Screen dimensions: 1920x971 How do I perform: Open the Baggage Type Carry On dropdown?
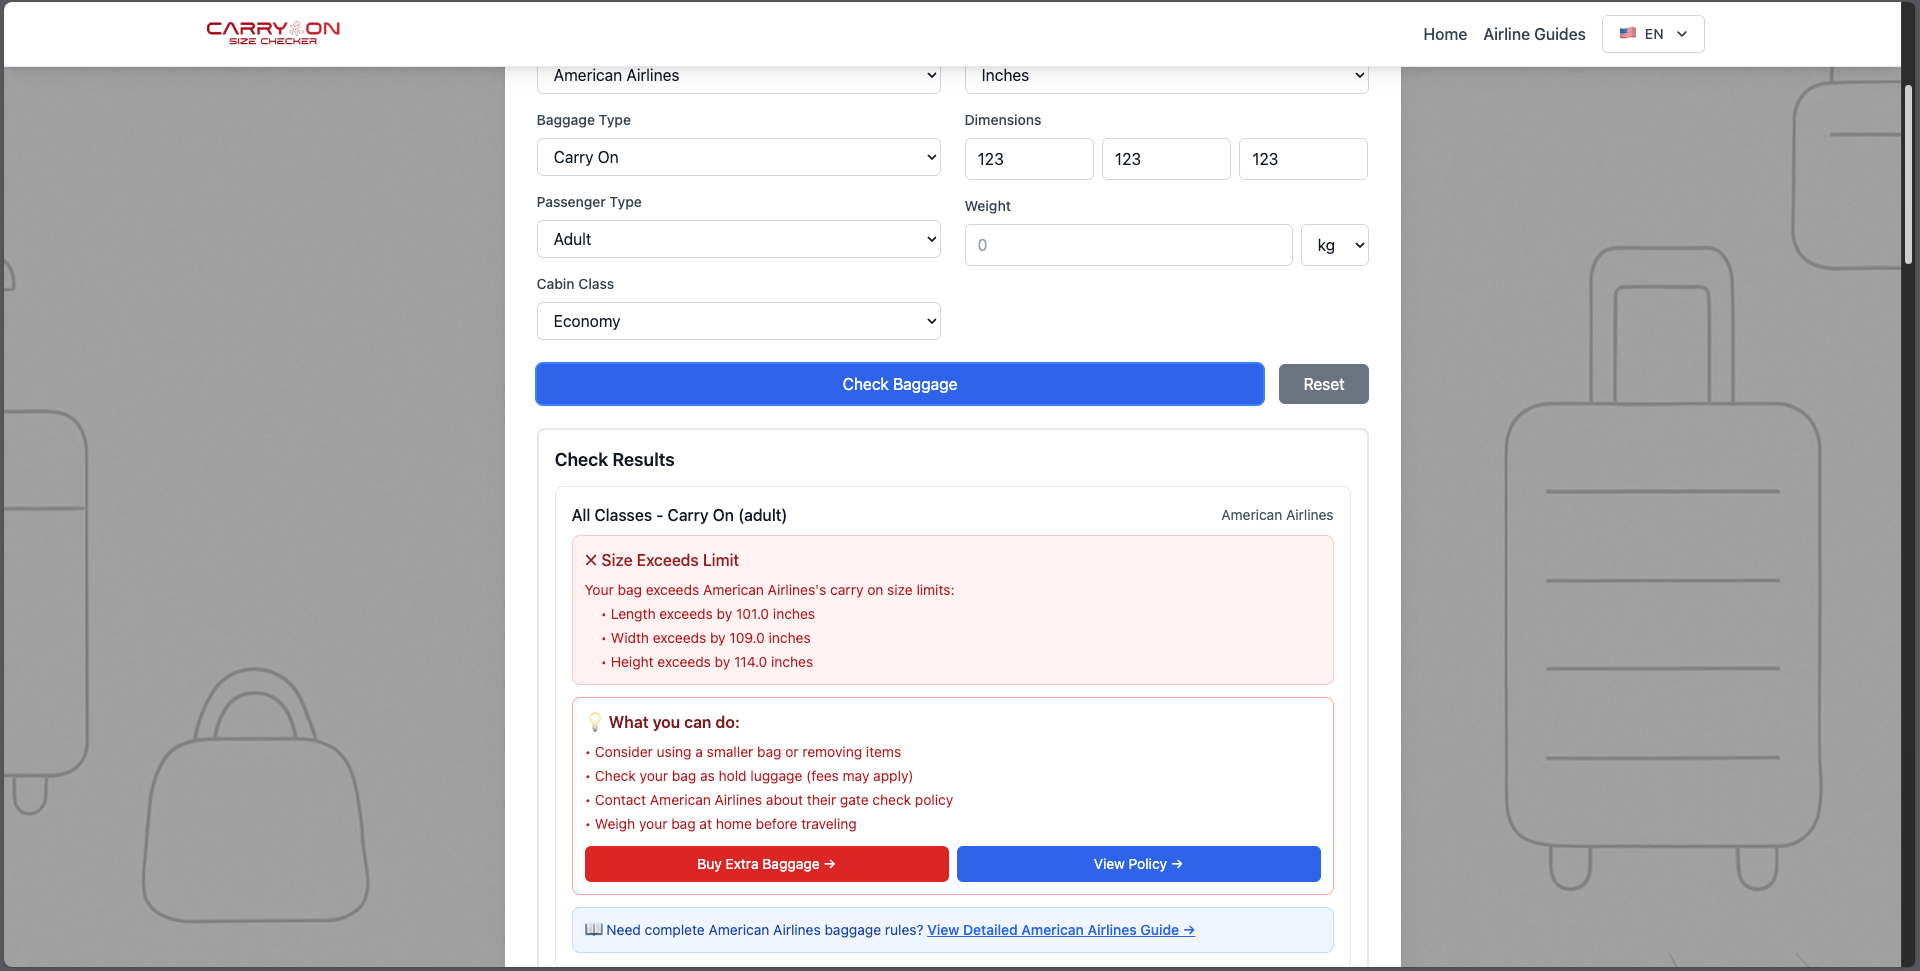coord(738,157)
